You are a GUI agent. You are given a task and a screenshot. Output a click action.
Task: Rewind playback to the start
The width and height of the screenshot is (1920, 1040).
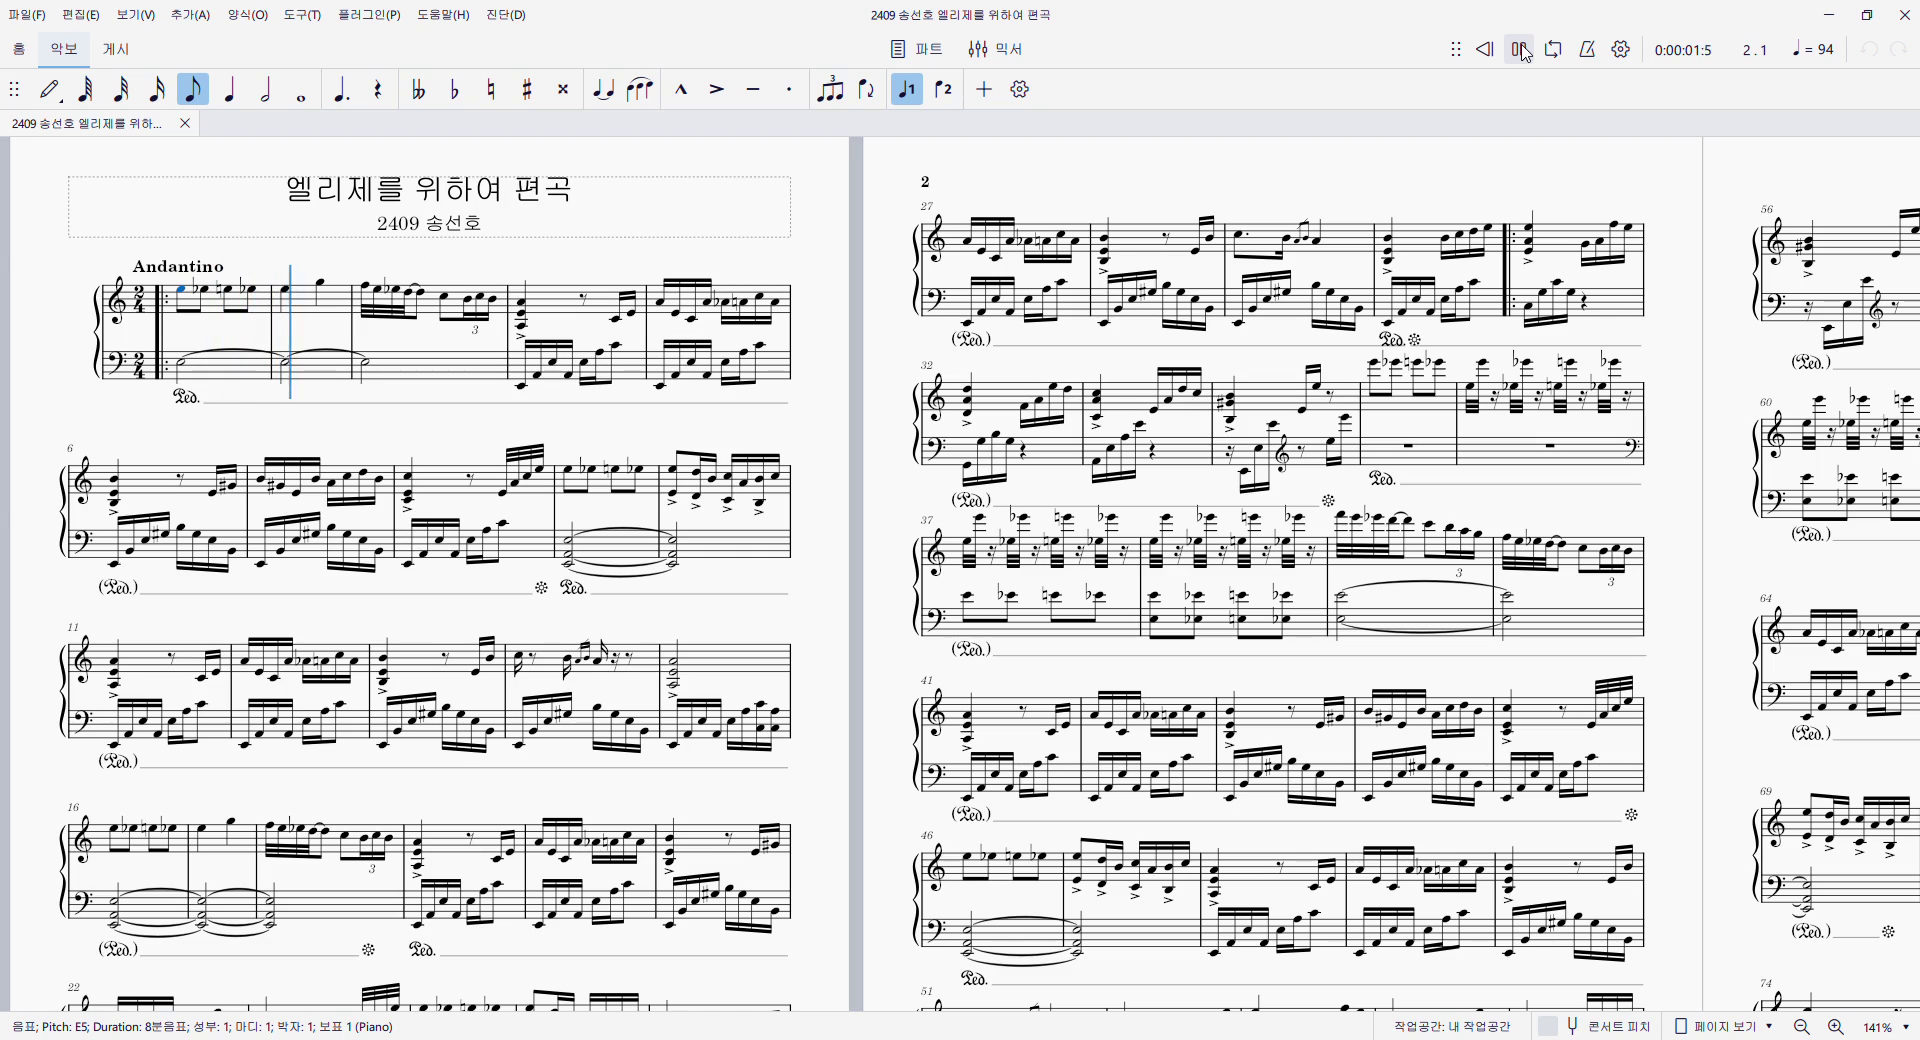click(x=1485, y=49)
